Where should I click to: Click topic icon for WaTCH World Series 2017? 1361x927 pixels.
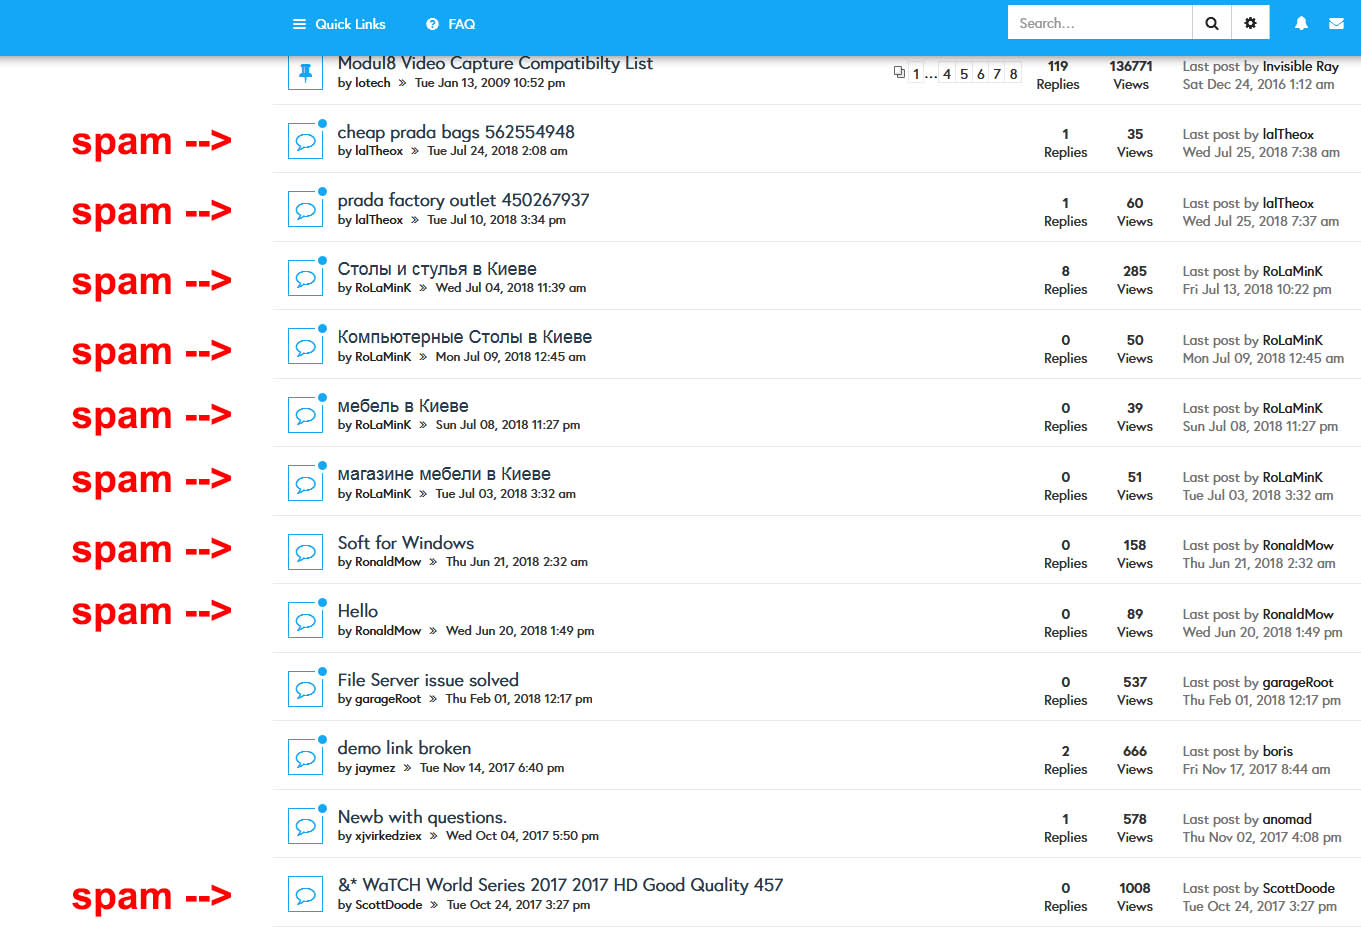tap(305, 894)
